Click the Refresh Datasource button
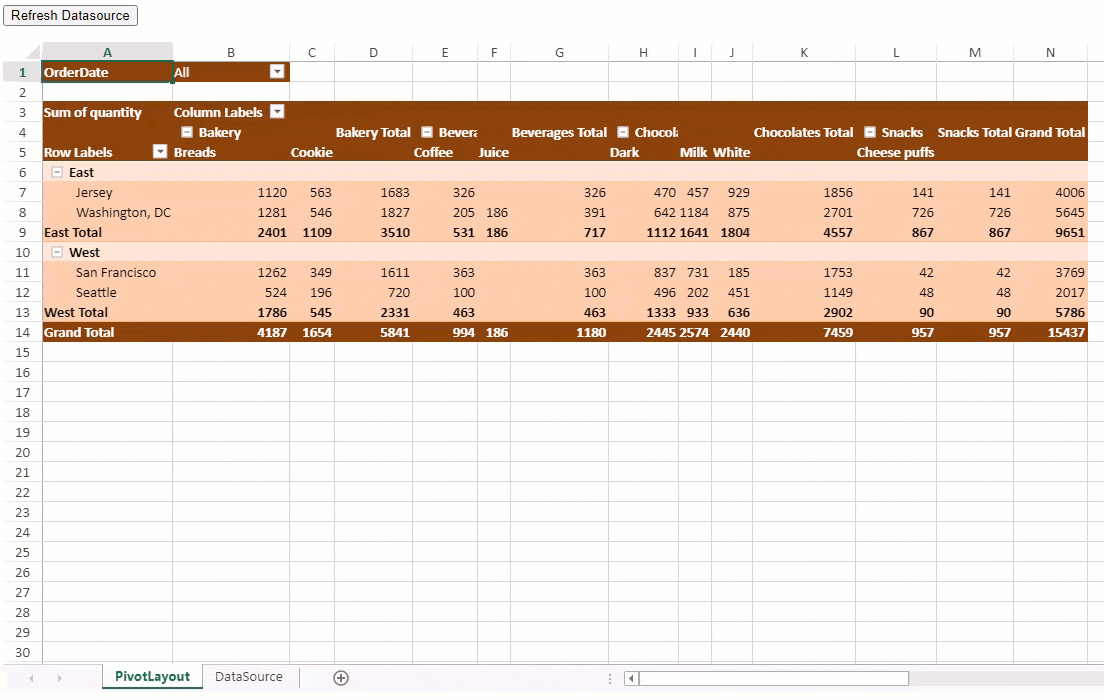This screenshot has height=700, width=1104. click(70, 15)
